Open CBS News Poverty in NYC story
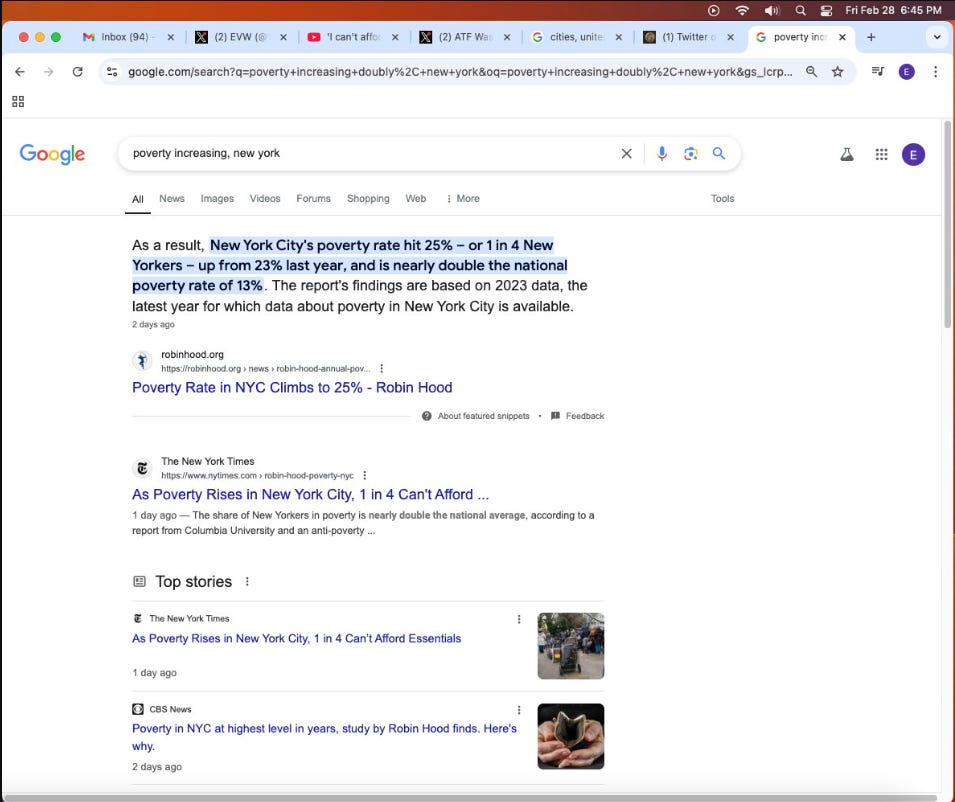This screenshot has height=802, width=955. pos(324,737)
